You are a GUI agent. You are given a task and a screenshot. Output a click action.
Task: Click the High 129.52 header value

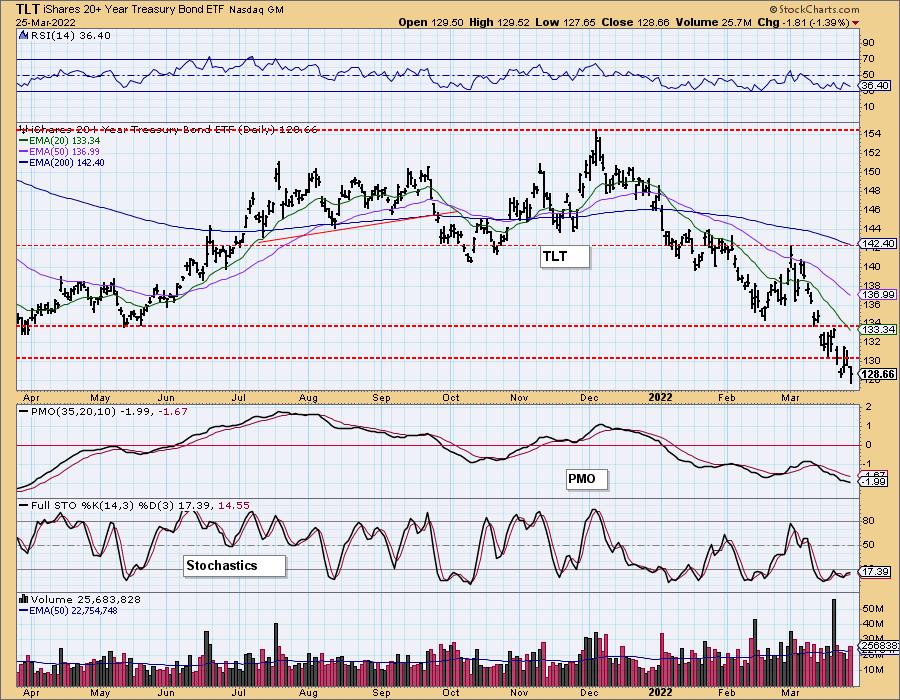(x=498, y=22)
